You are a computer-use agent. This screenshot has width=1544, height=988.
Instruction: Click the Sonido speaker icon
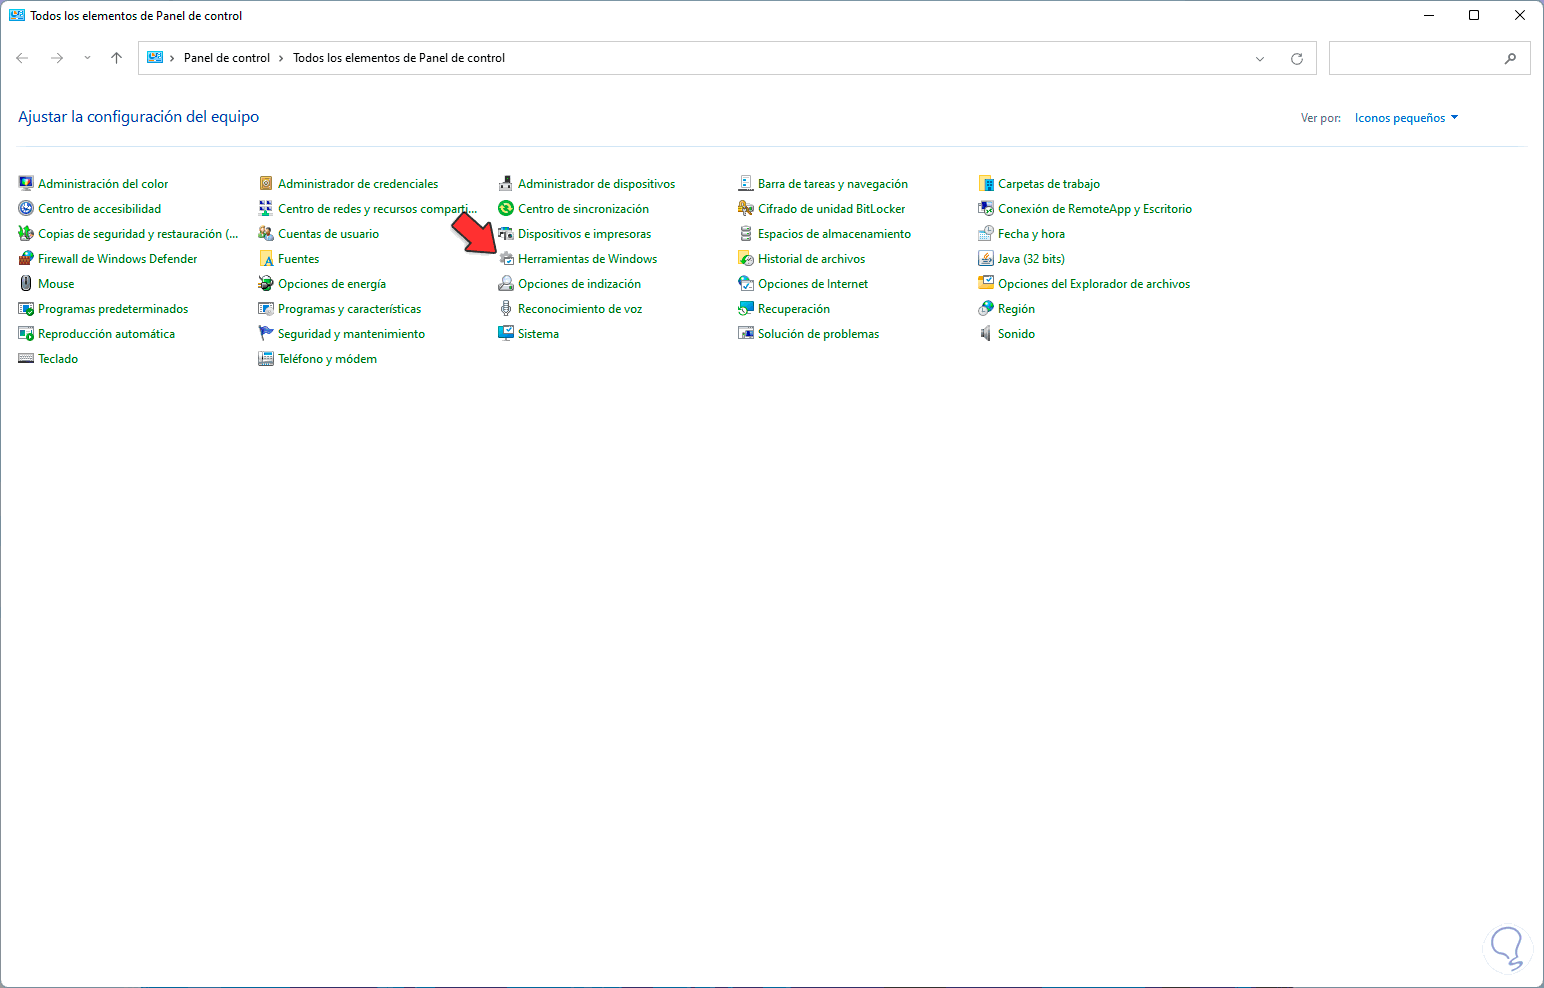[x=986, y=333]
